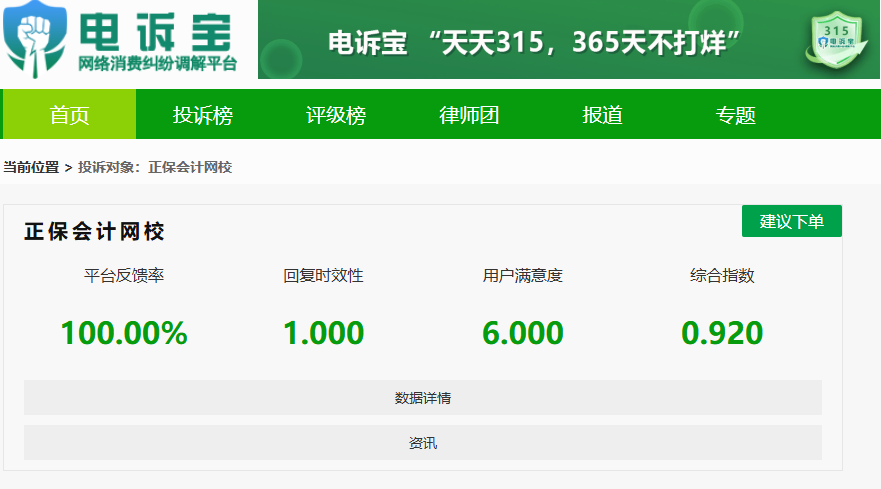Open the 首页 navigation tab
Image resolution: width=881 pixels, height=489 pixels.
70,114
